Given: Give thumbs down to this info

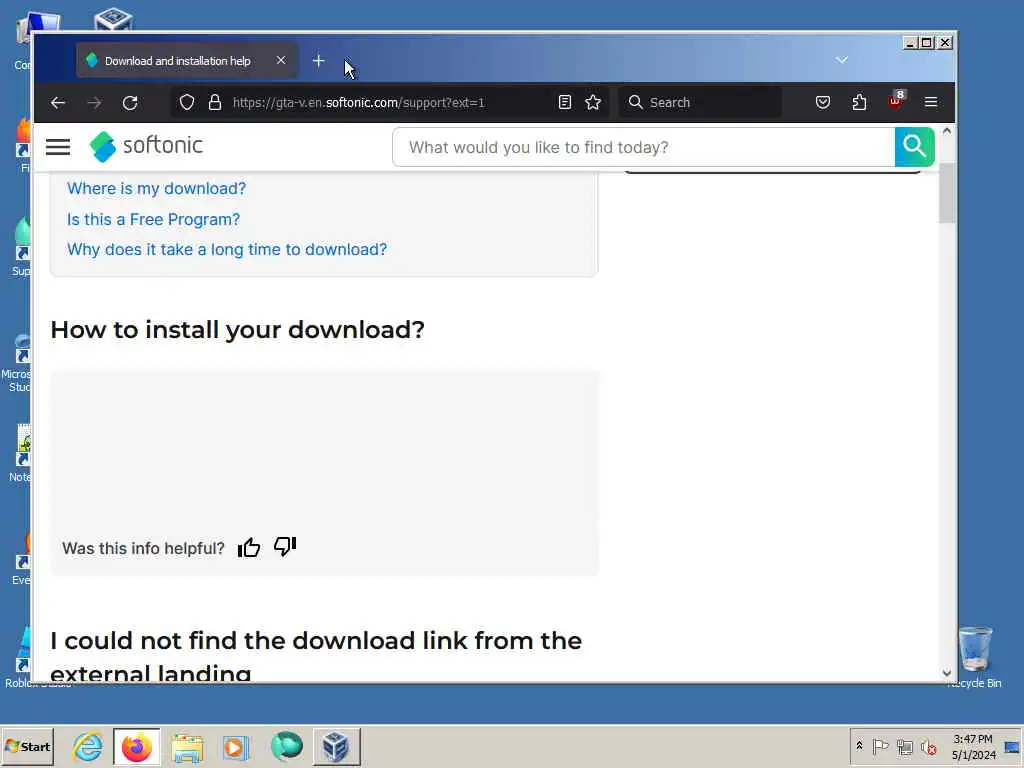Looking at the screenshot, I should point(285,546).
